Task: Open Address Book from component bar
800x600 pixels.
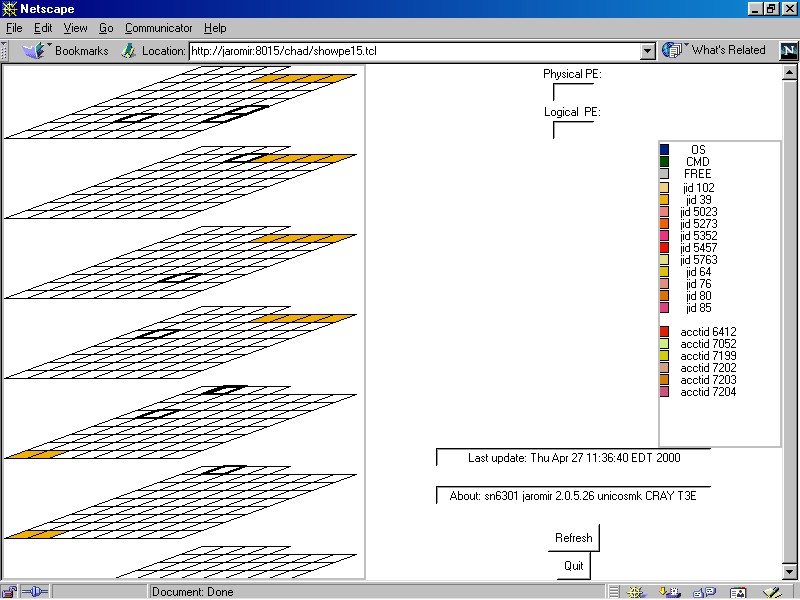Action: tap(738, 592)
